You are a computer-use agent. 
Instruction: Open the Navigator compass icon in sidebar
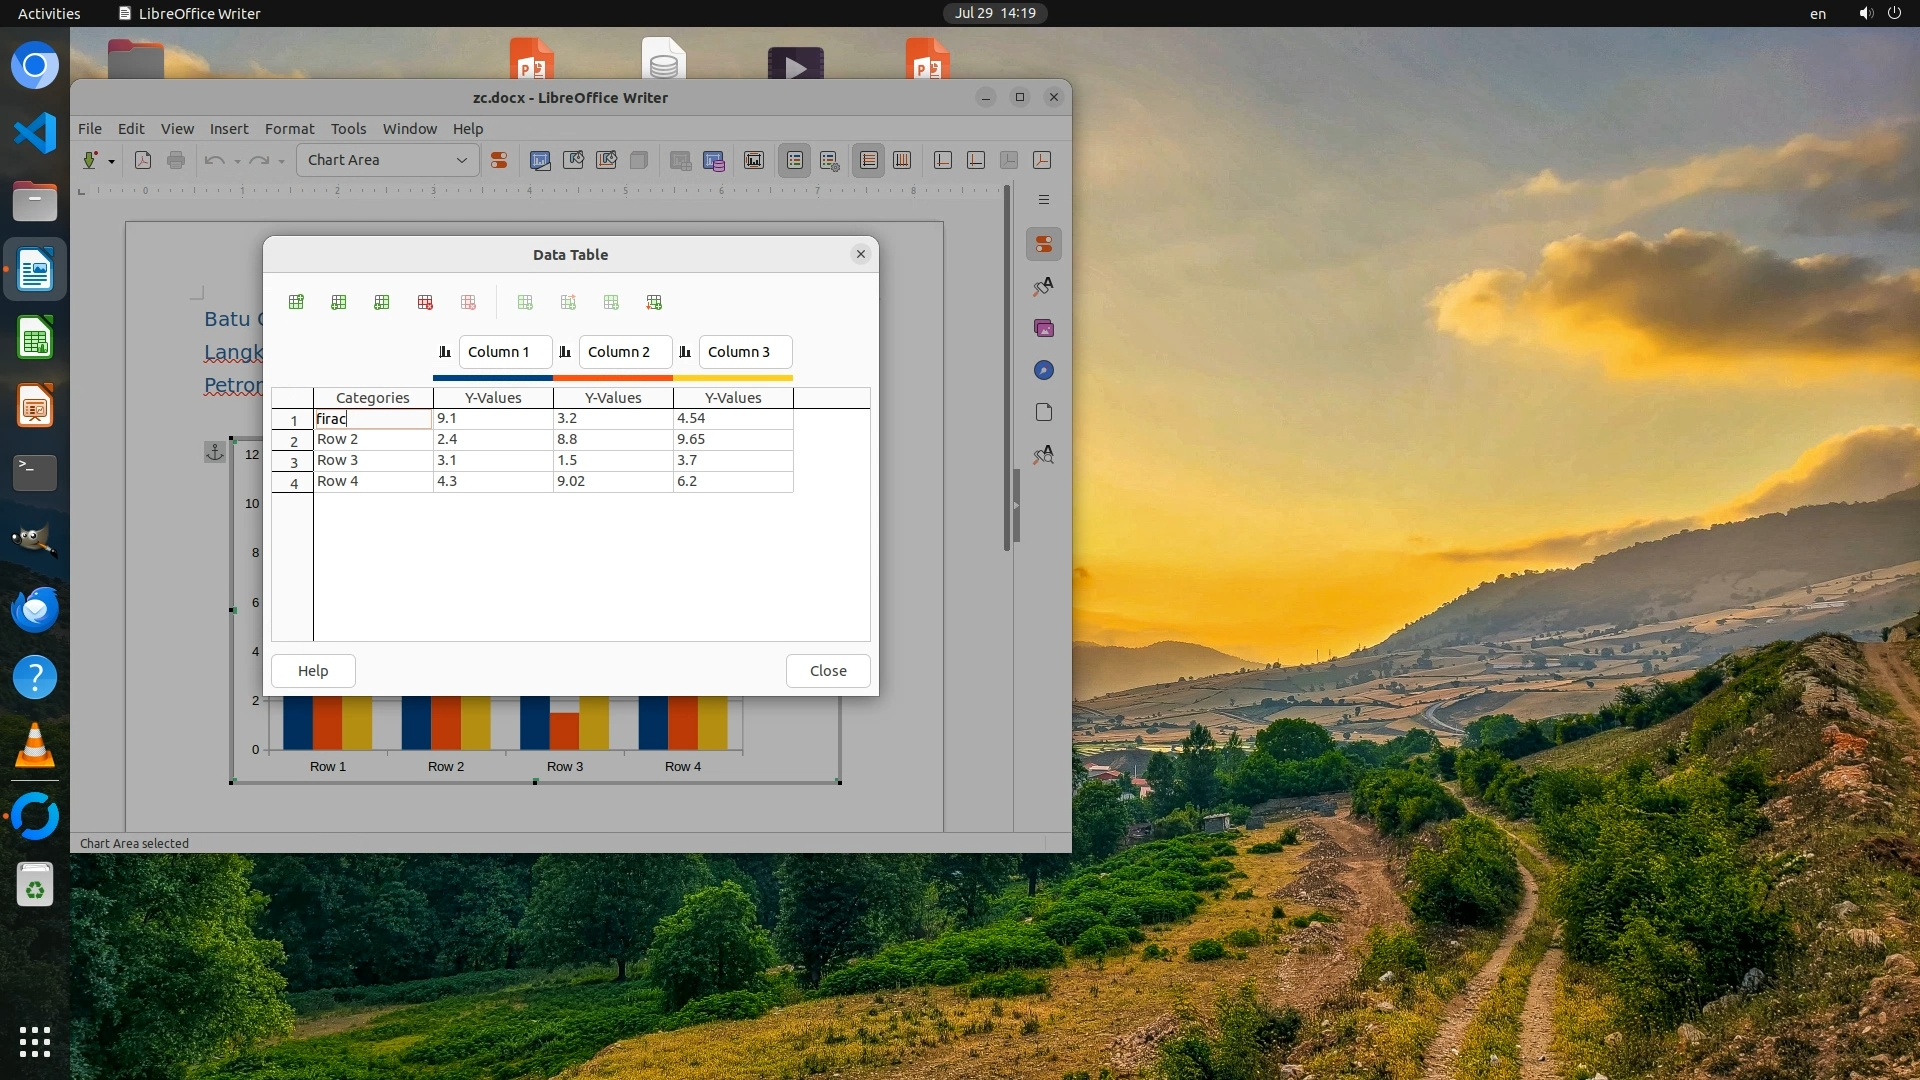pyautogui.click(x=1043, y=371)
